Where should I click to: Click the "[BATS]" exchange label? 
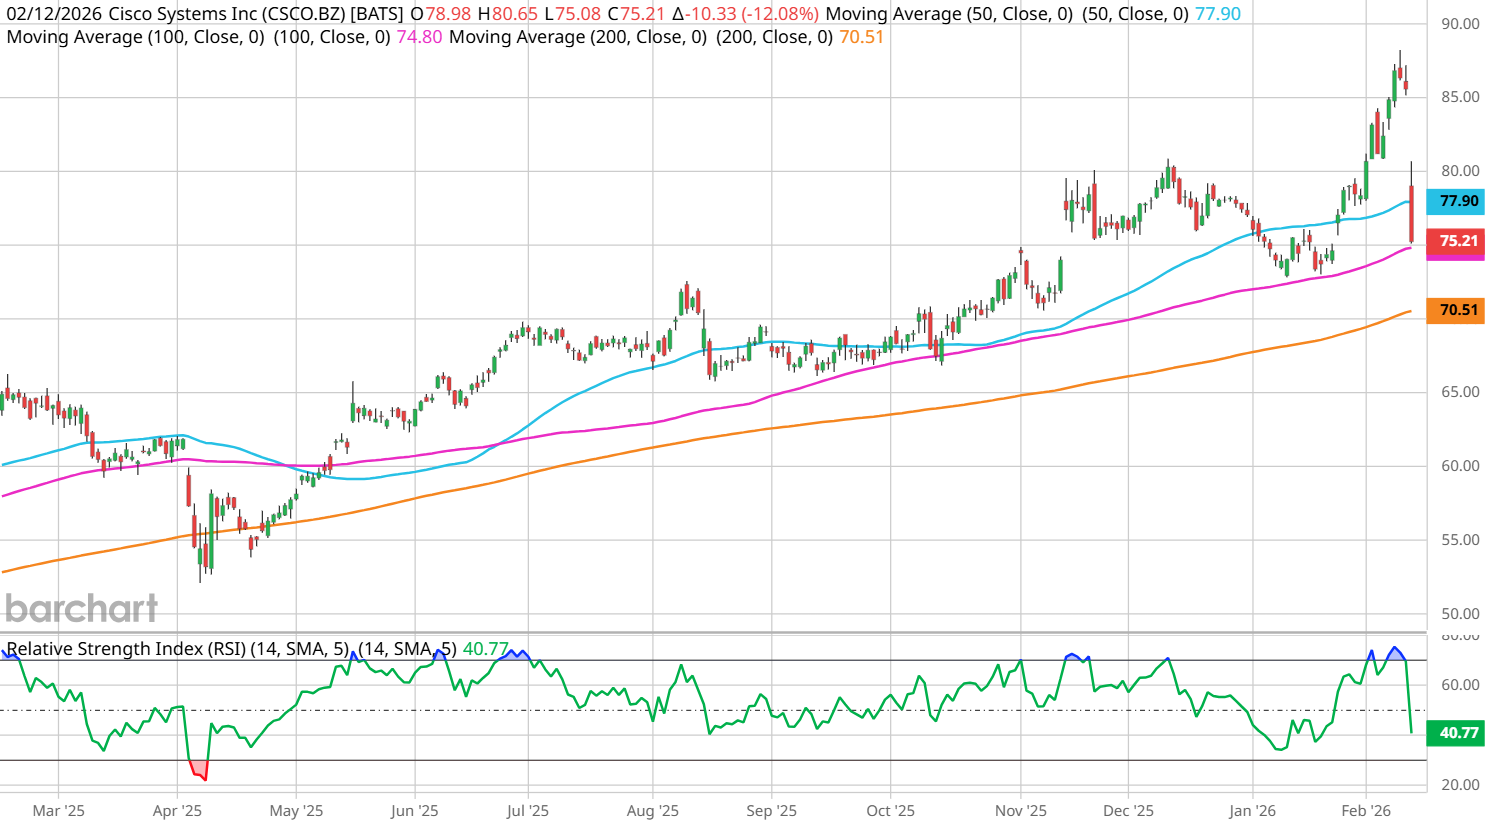(378, 14)
